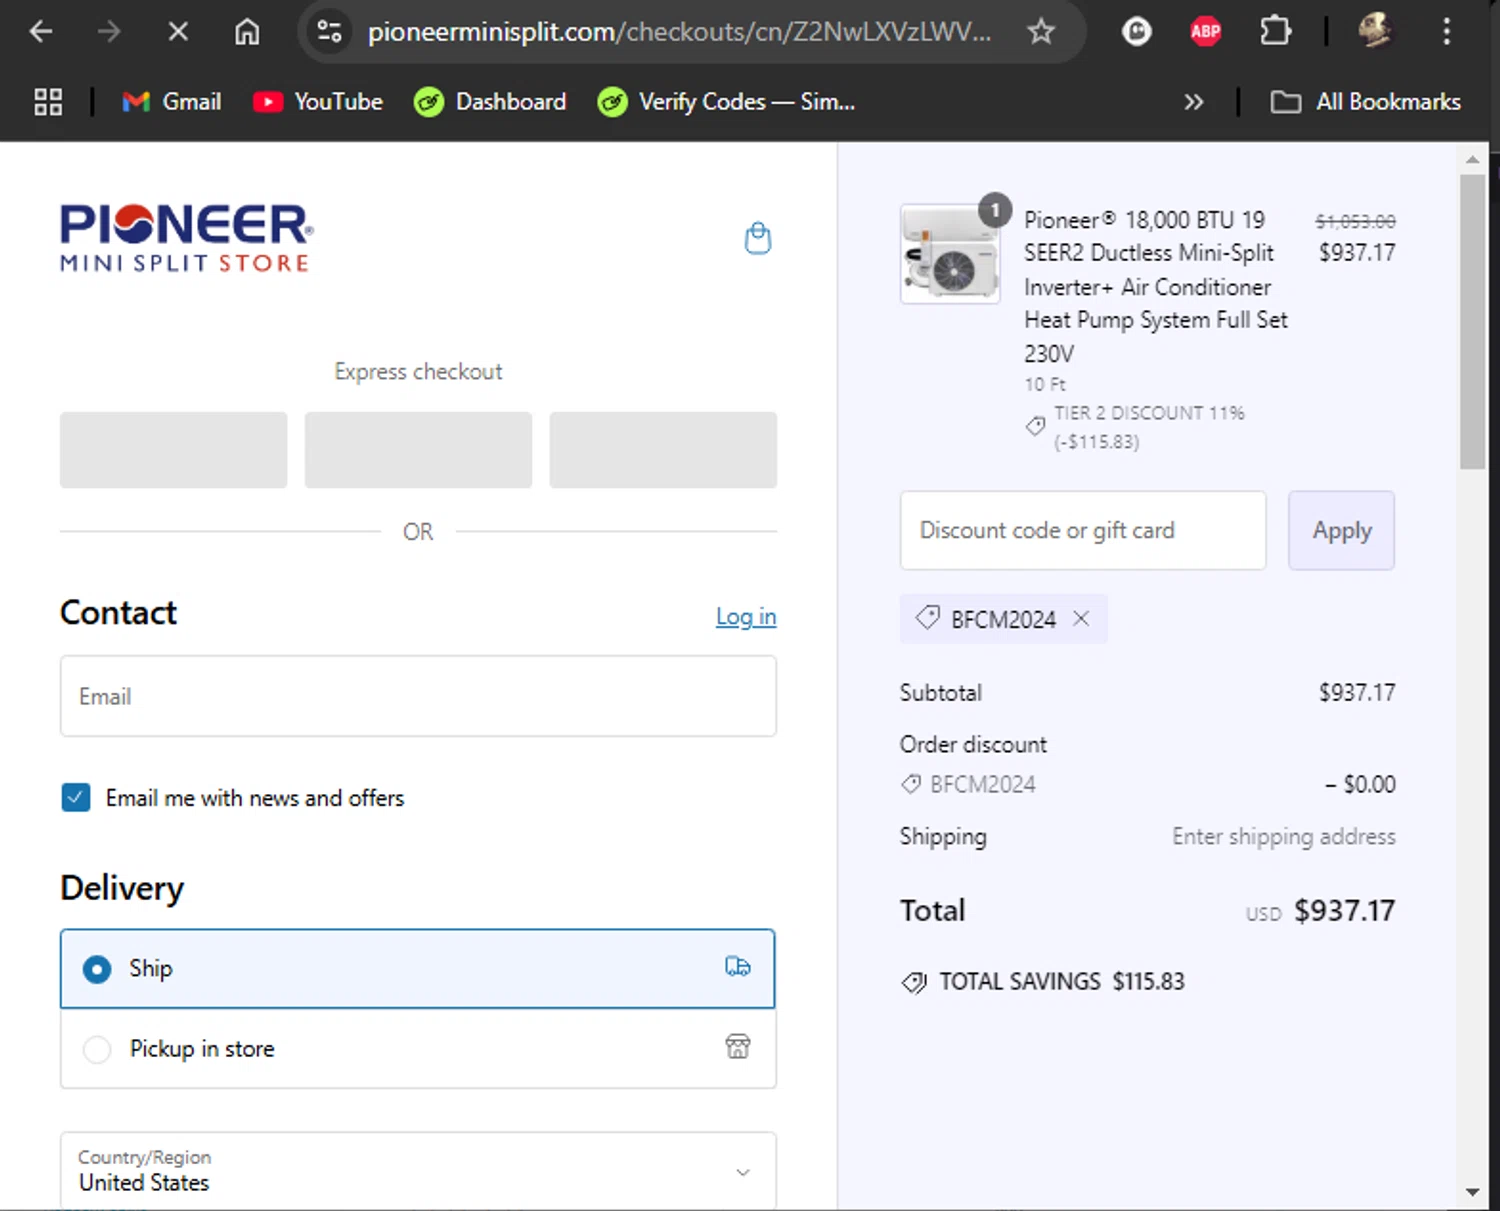Follow the Log in link

coord(746,617)
